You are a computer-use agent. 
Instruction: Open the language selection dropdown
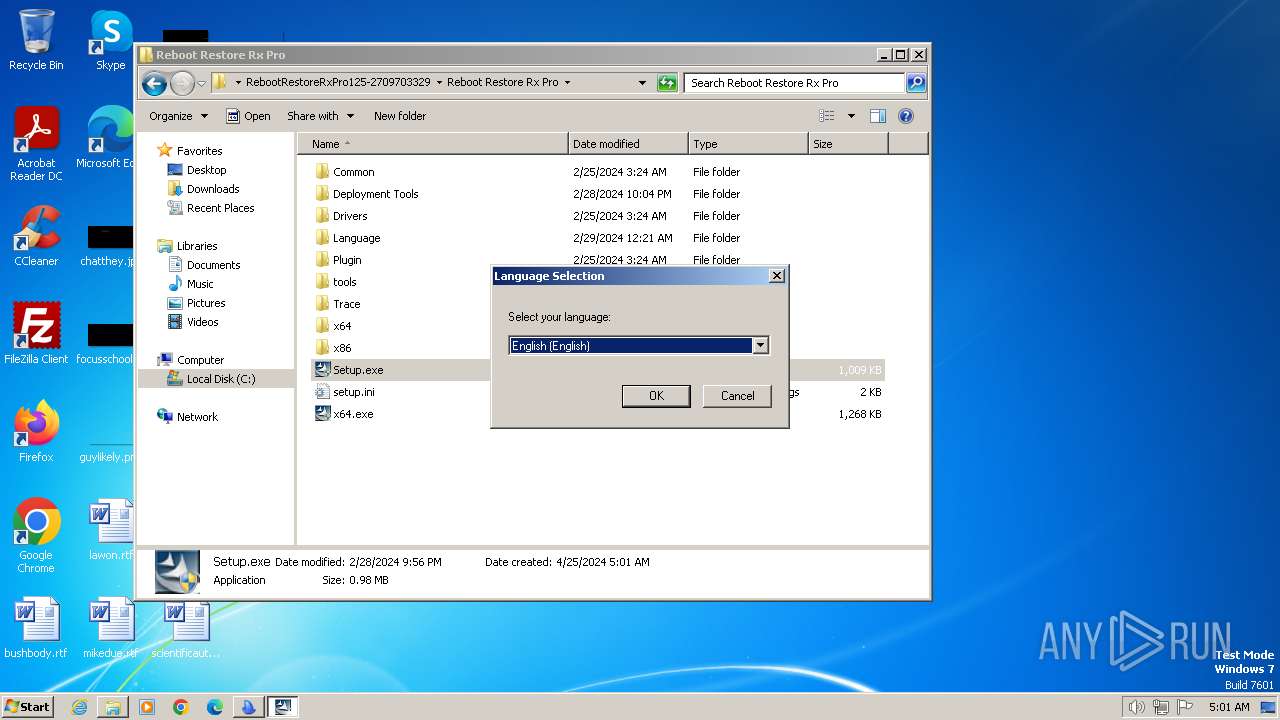[x=760, y=346]
